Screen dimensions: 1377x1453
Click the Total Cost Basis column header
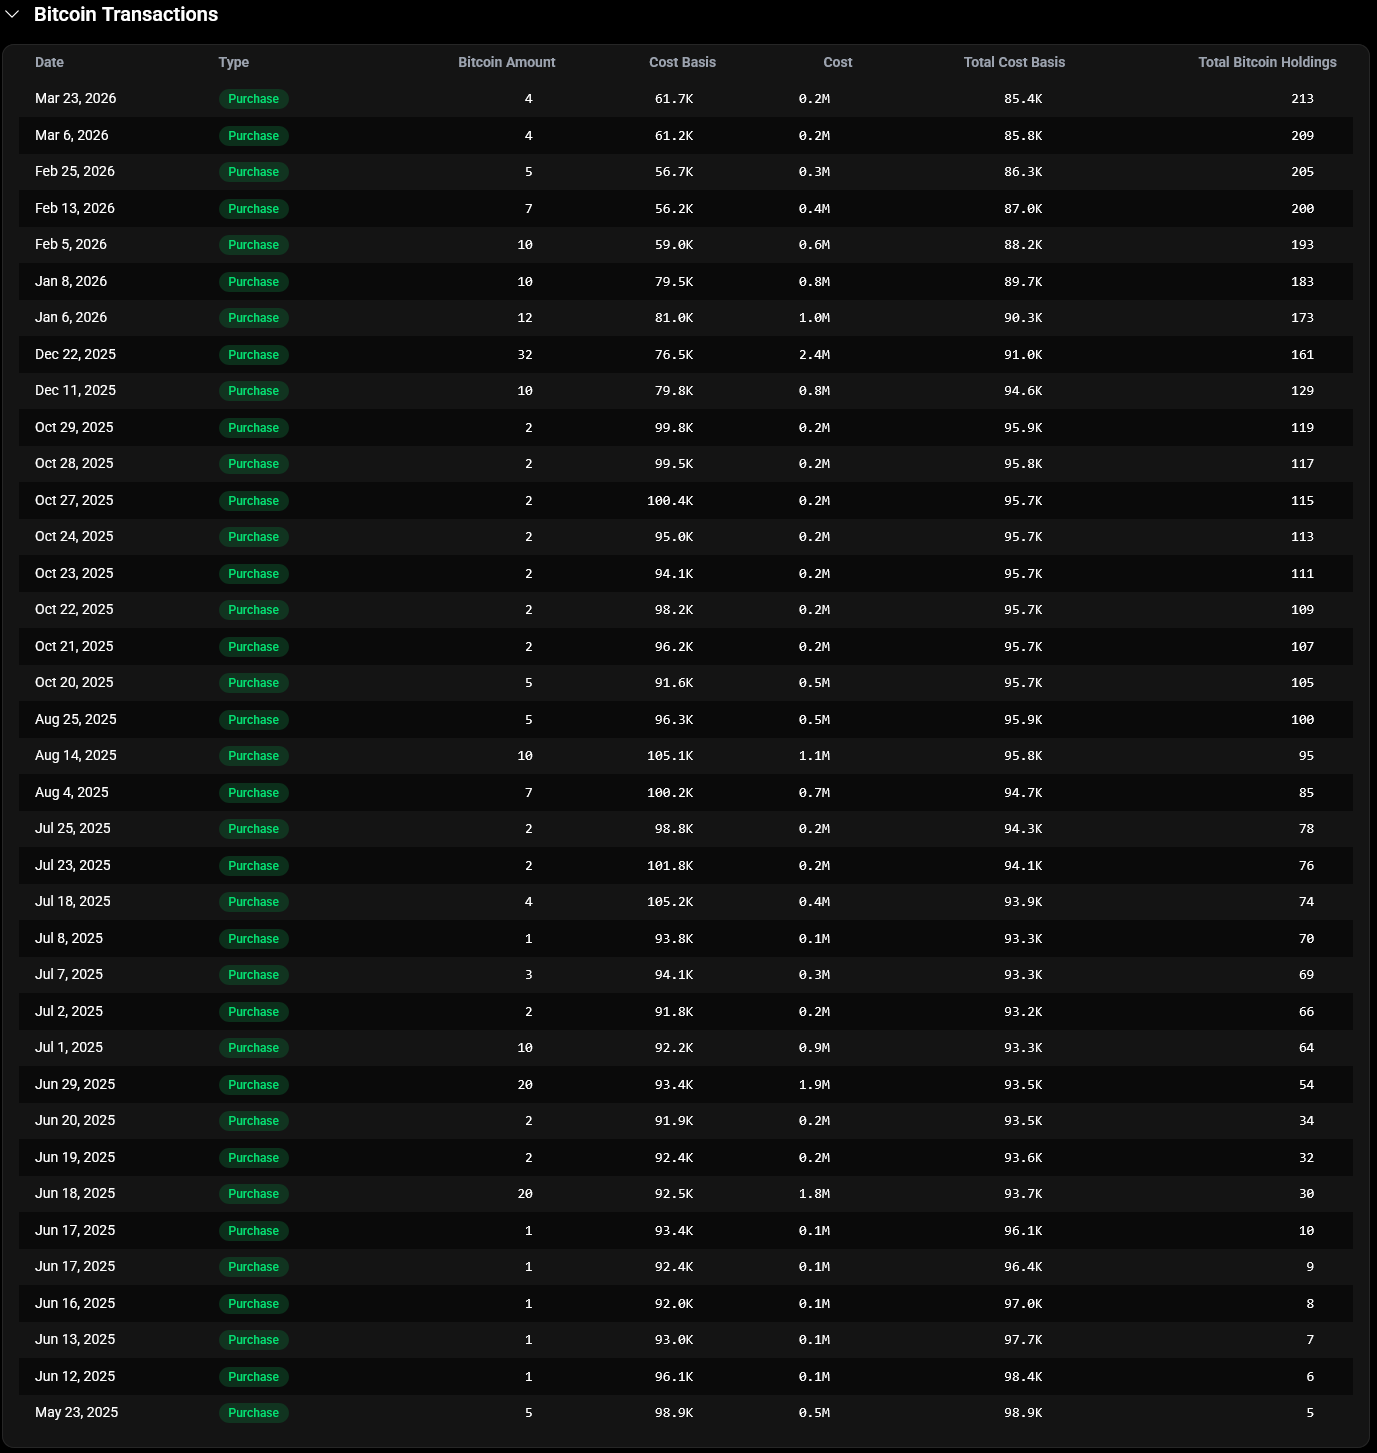coord(1014,62)
